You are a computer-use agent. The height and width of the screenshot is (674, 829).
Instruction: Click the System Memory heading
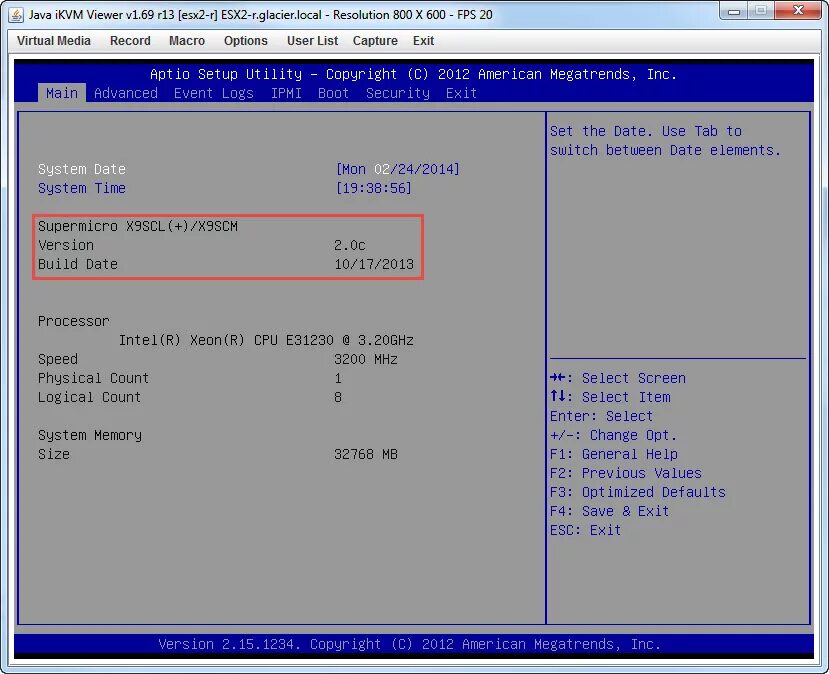click(90, 436)
